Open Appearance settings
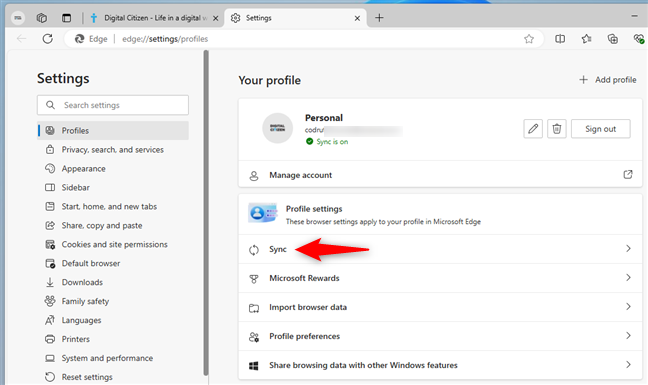The height and width of the screenshot is (385, 648). pyautogui.click(x=113, y=169)
